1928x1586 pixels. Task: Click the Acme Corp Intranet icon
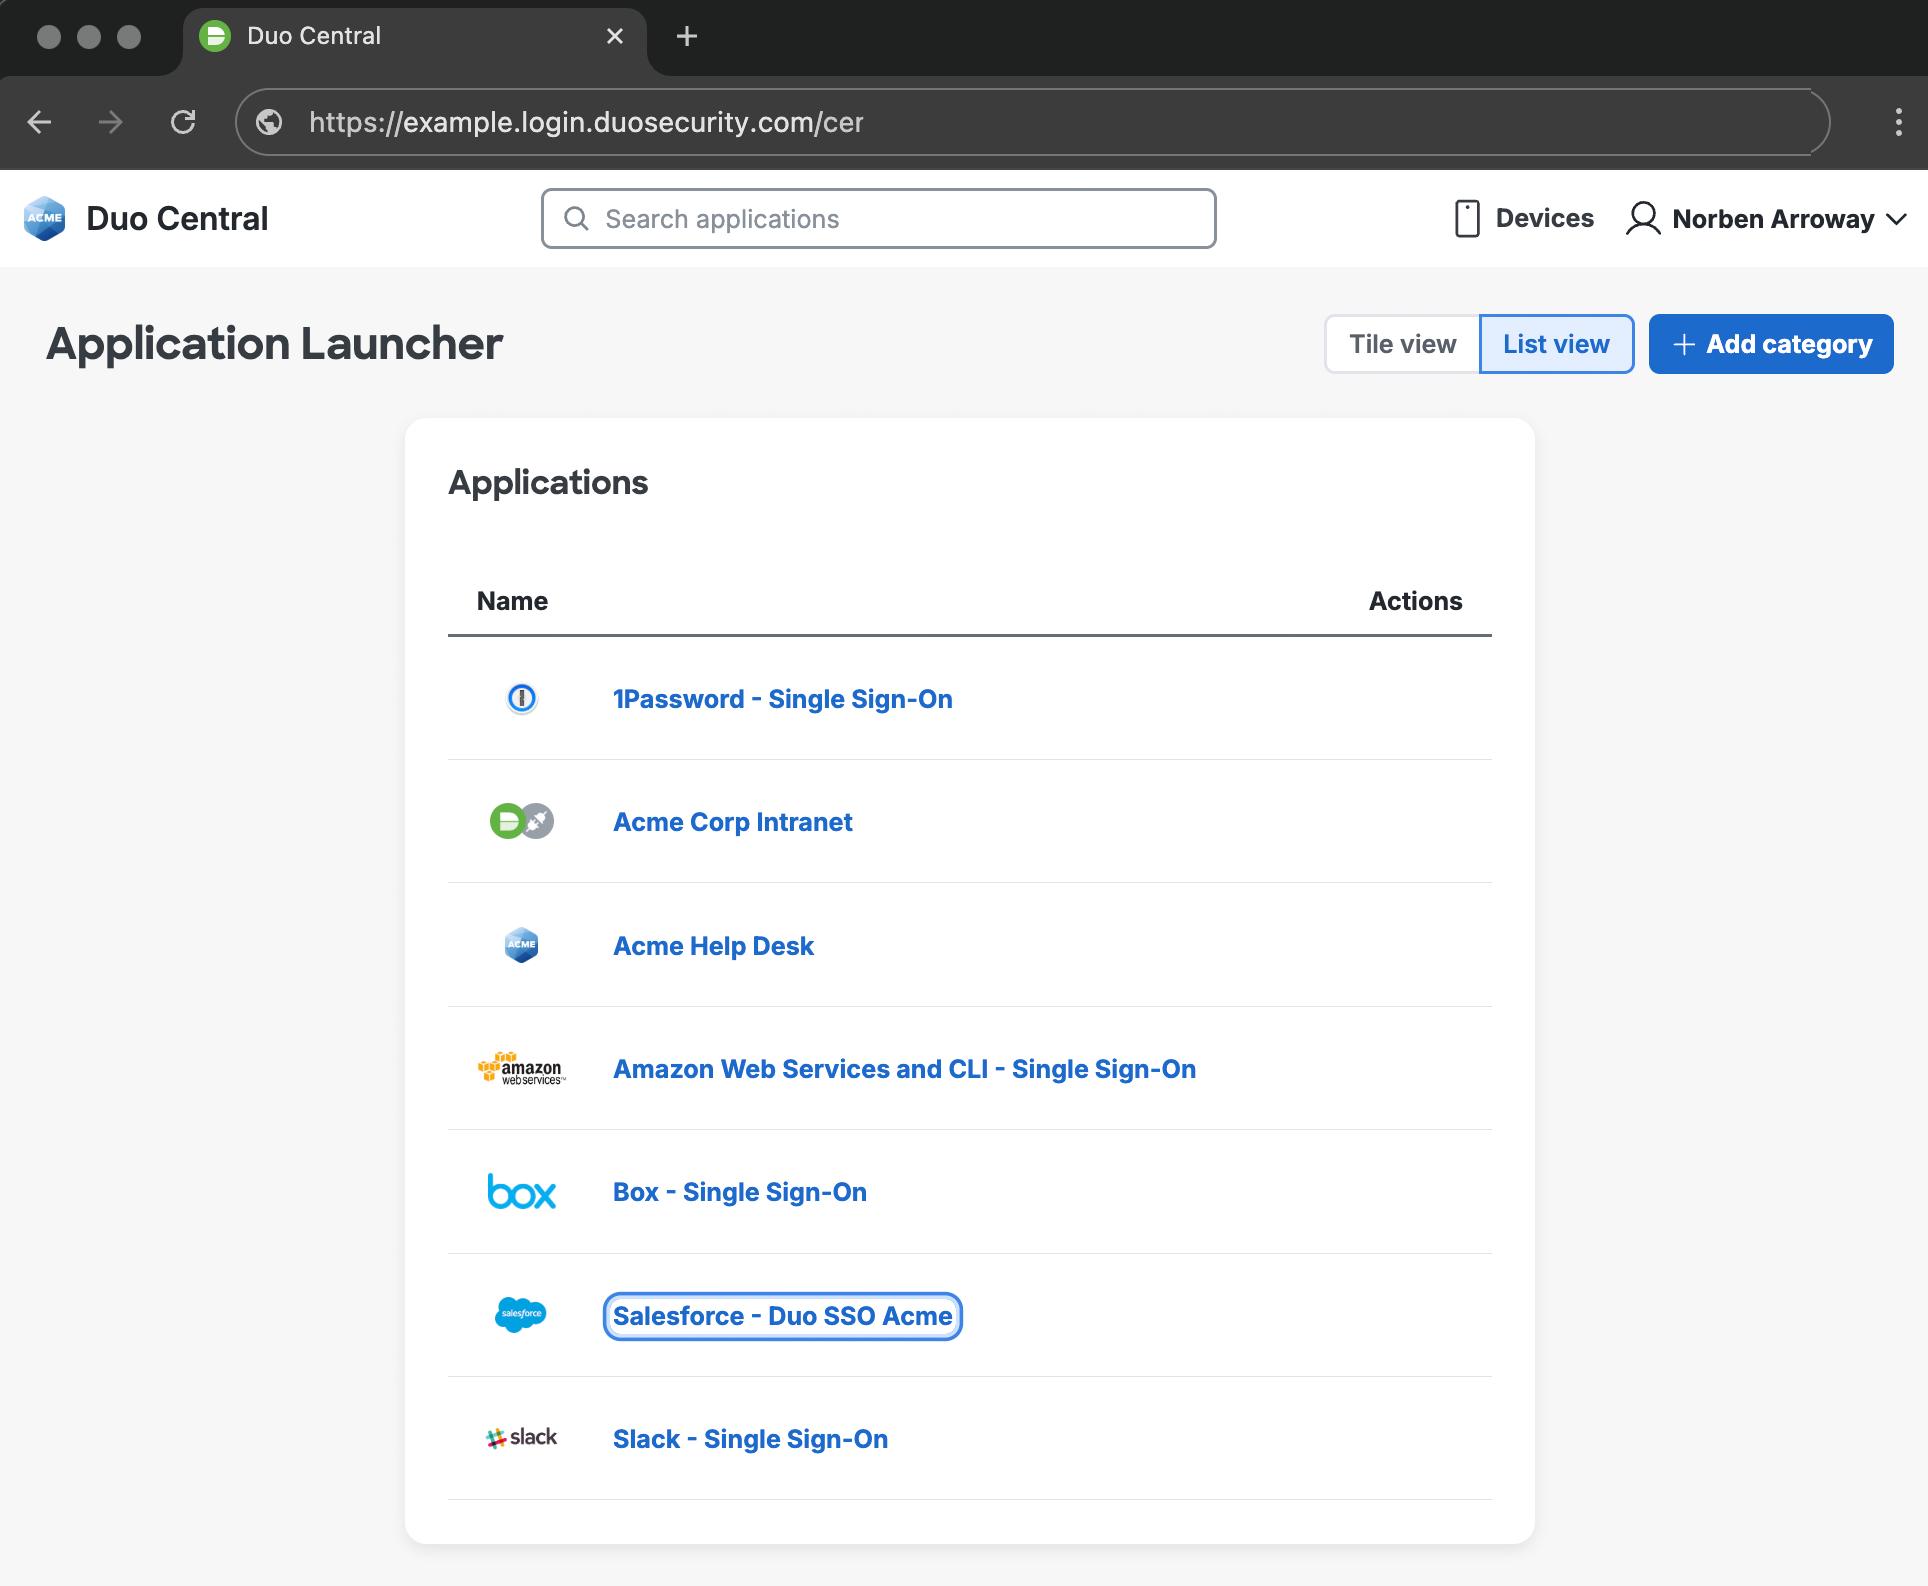(x=521, y=821)
